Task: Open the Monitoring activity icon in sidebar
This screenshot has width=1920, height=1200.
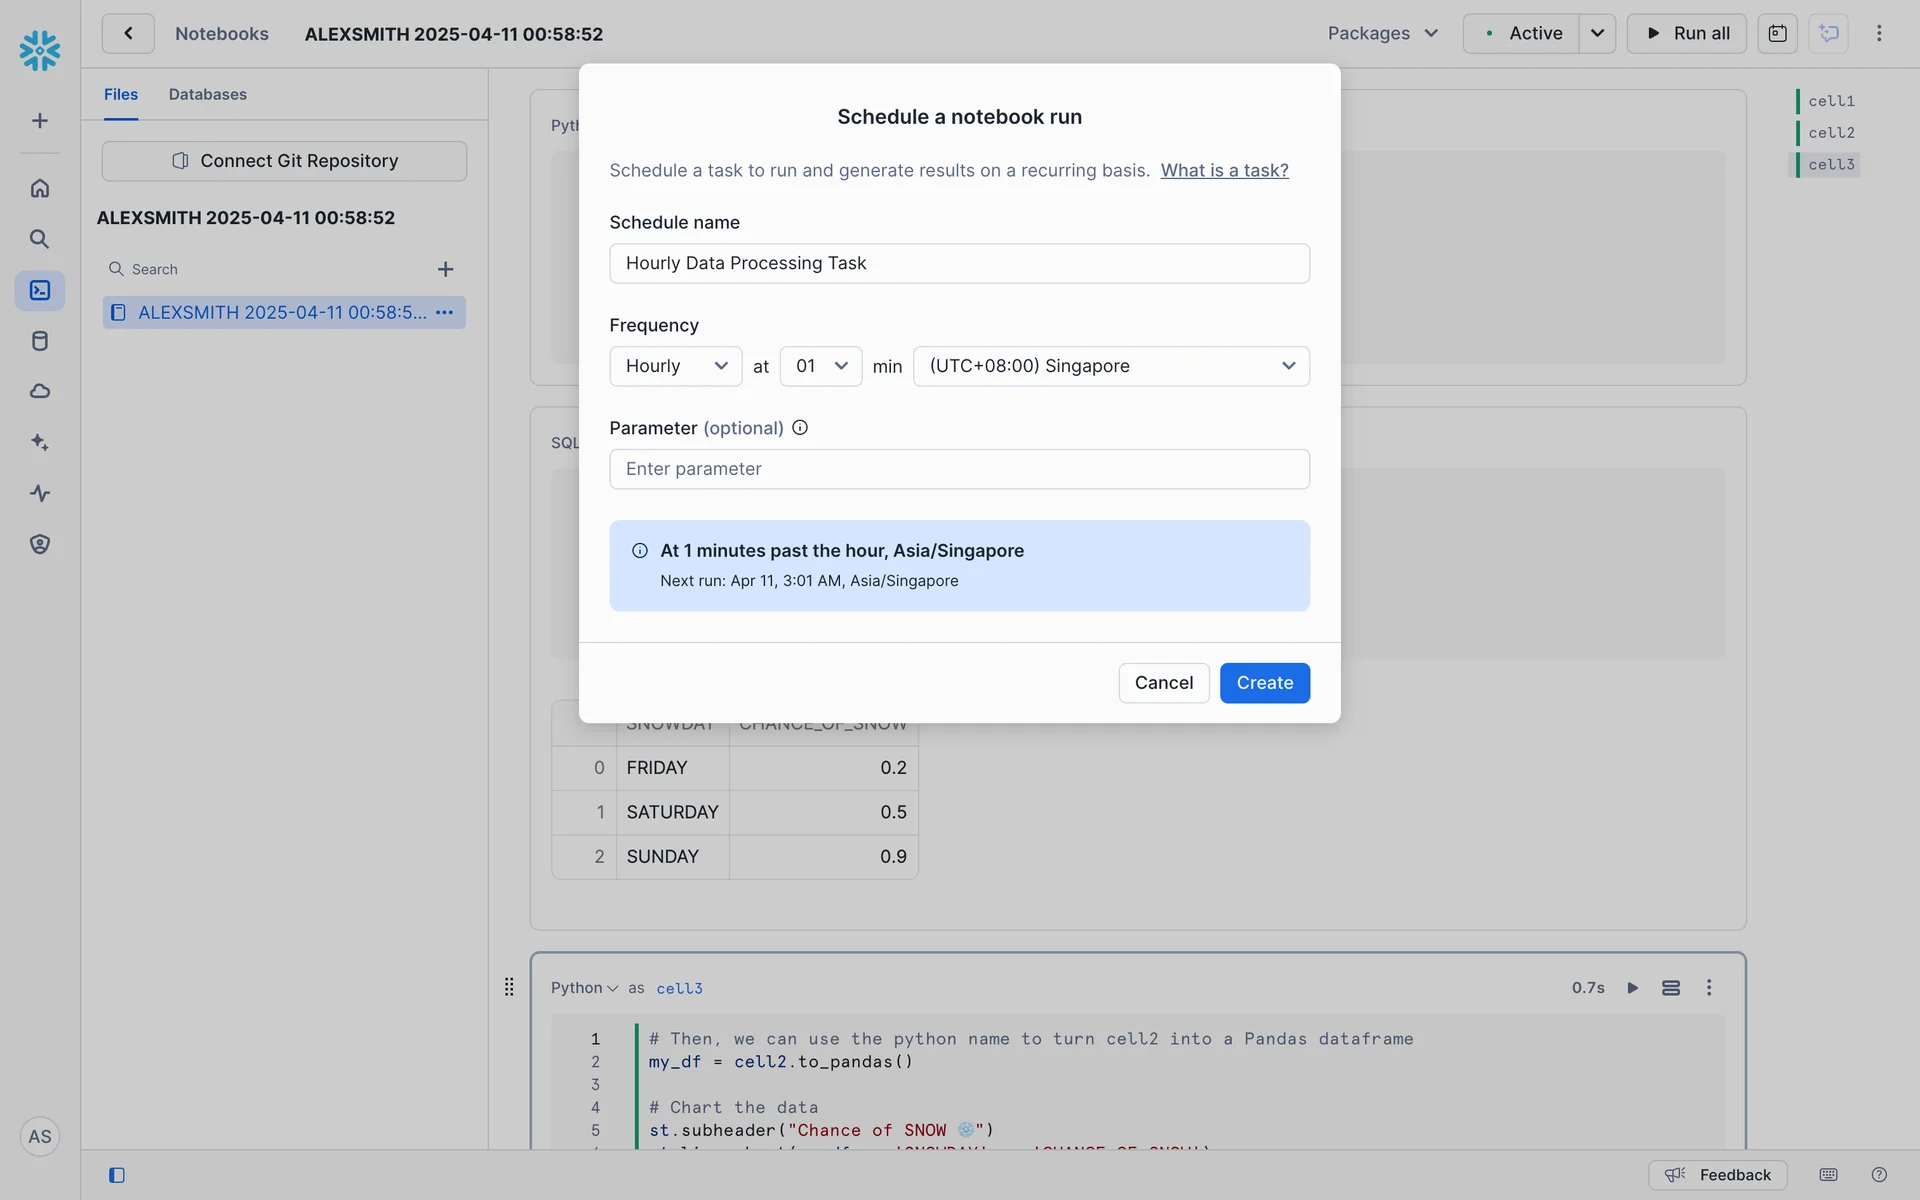Action: point(40,493)
